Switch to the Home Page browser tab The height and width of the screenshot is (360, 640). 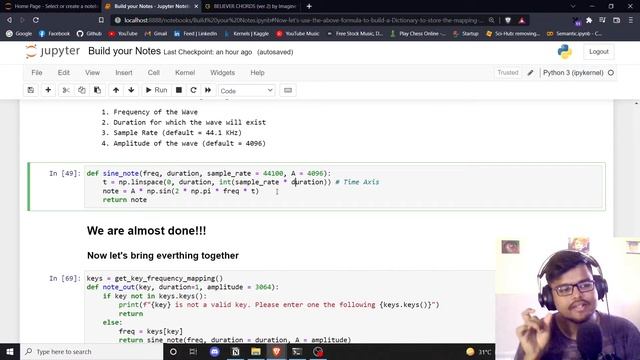pyautogui.click(x=50, y=6)
